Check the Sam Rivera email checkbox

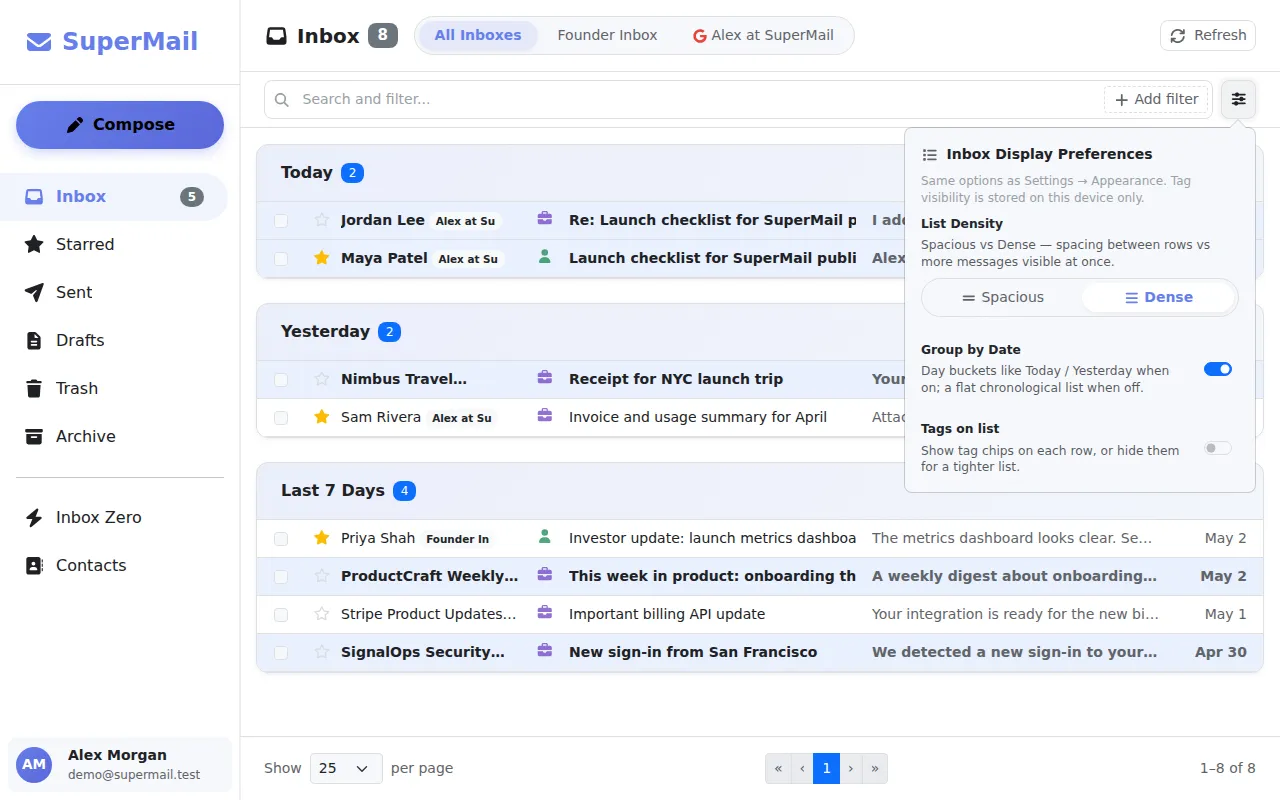pos(281,417)
